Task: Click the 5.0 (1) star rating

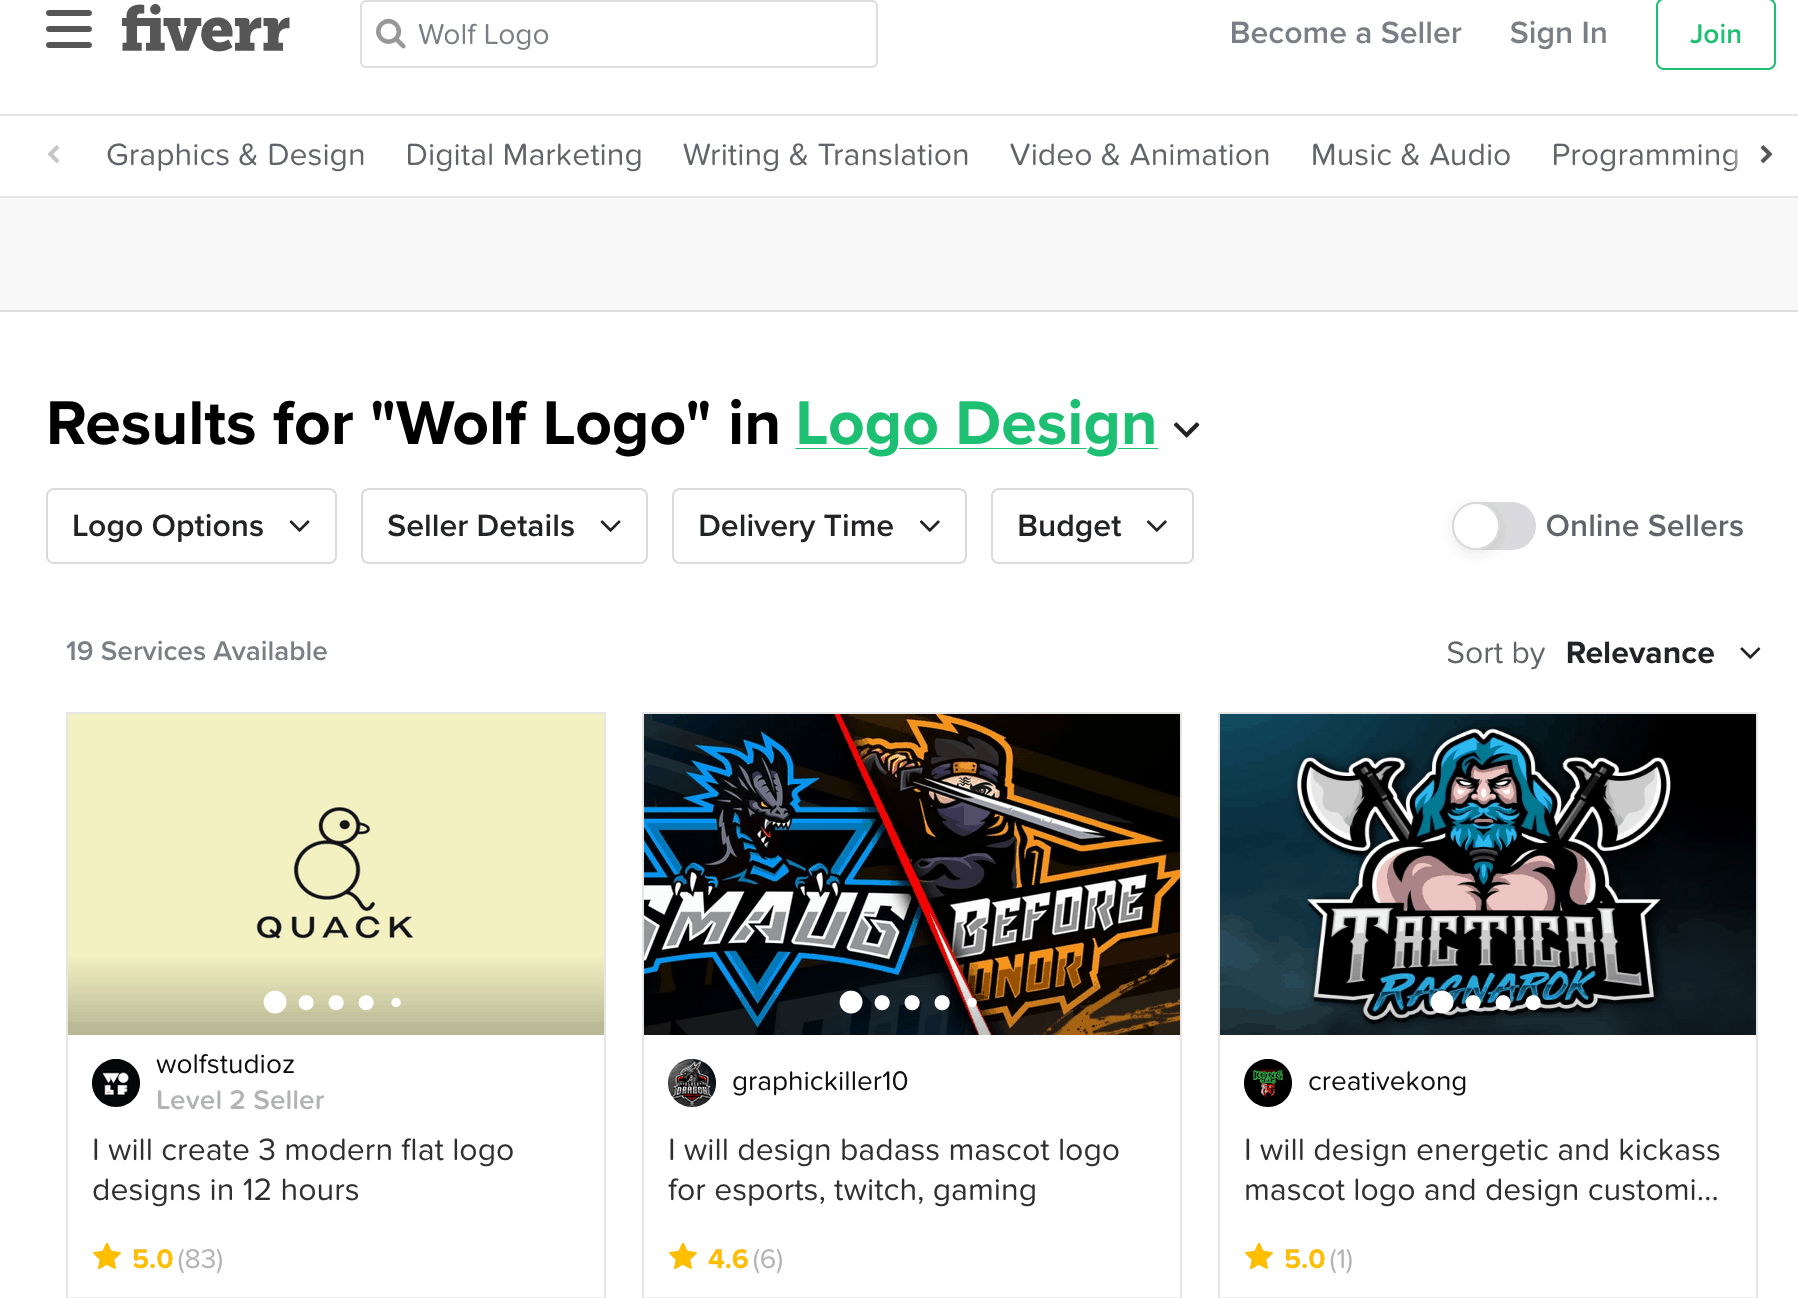Action: click(x=1299, y=1258)
